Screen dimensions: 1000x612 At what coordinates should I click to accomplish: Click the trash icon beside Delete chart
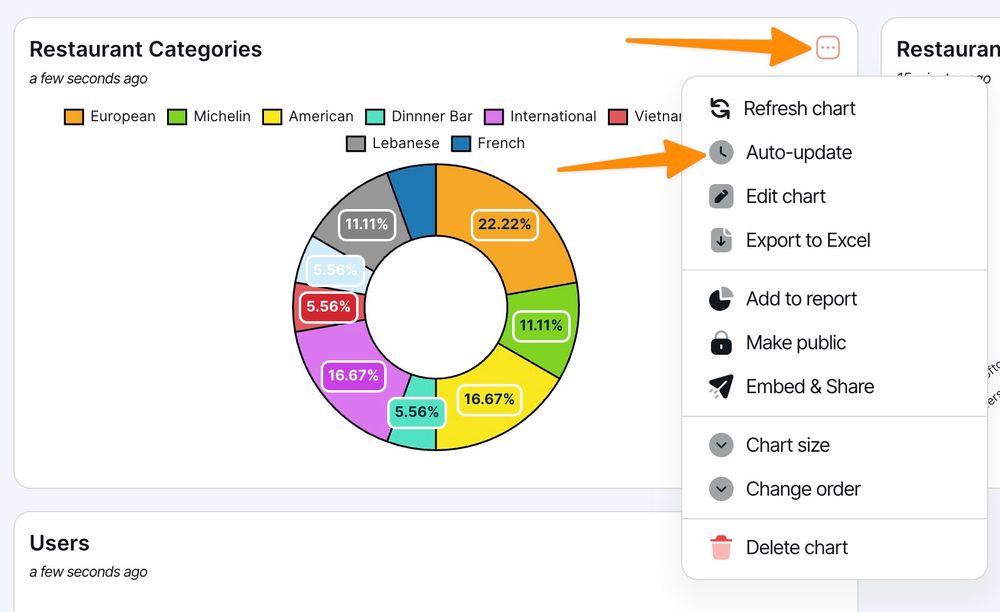[721, 547]
